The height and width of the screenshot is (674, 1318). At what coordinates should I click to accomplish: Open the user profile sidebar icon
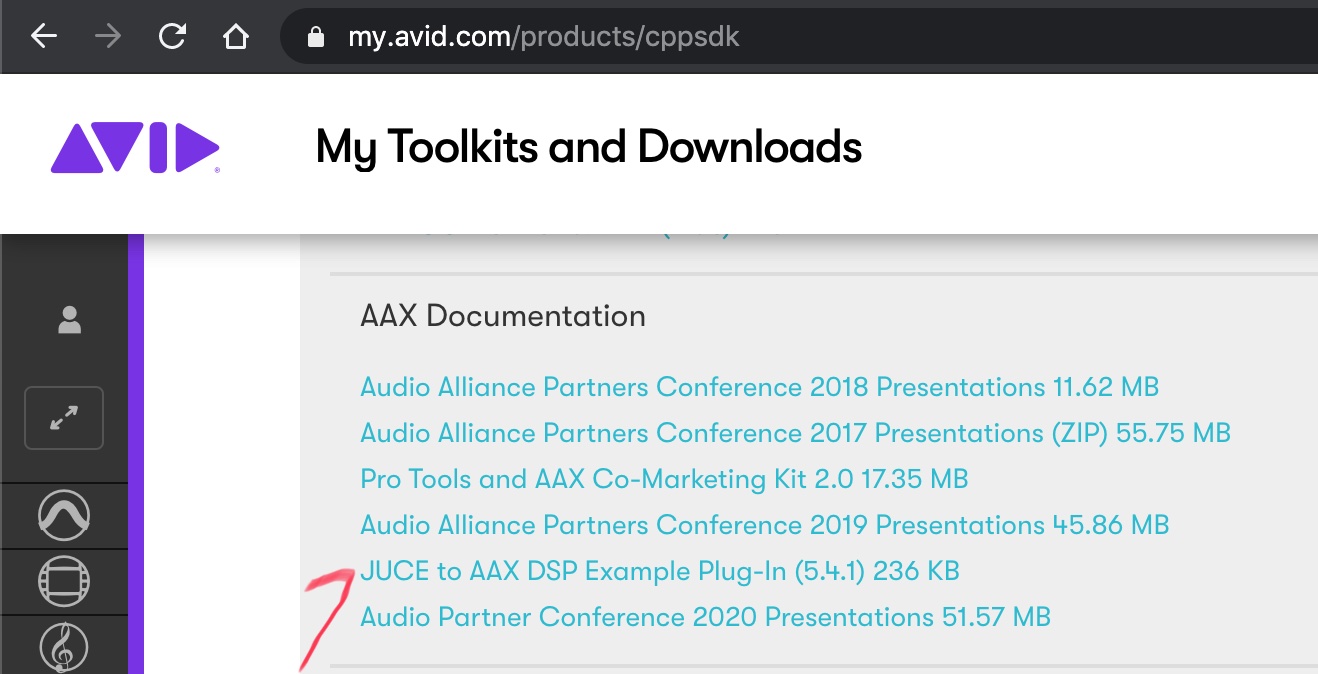69,320
